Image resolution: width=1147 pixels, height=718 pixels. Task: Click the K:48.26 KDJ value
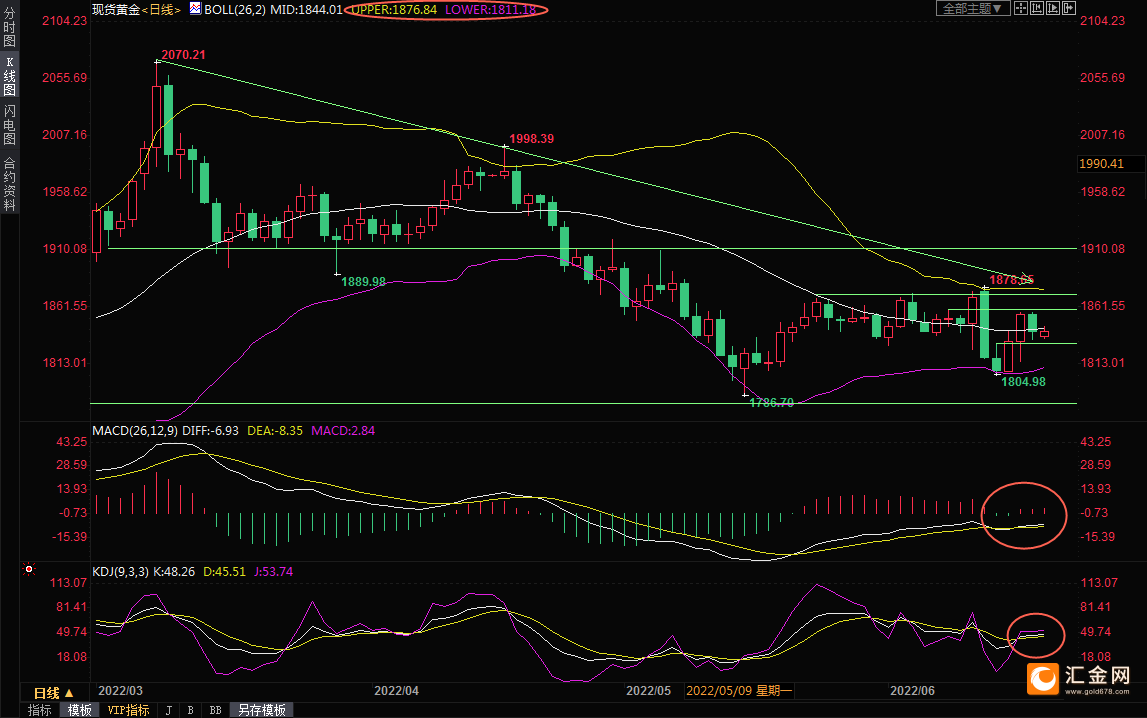tap(174, 572)
